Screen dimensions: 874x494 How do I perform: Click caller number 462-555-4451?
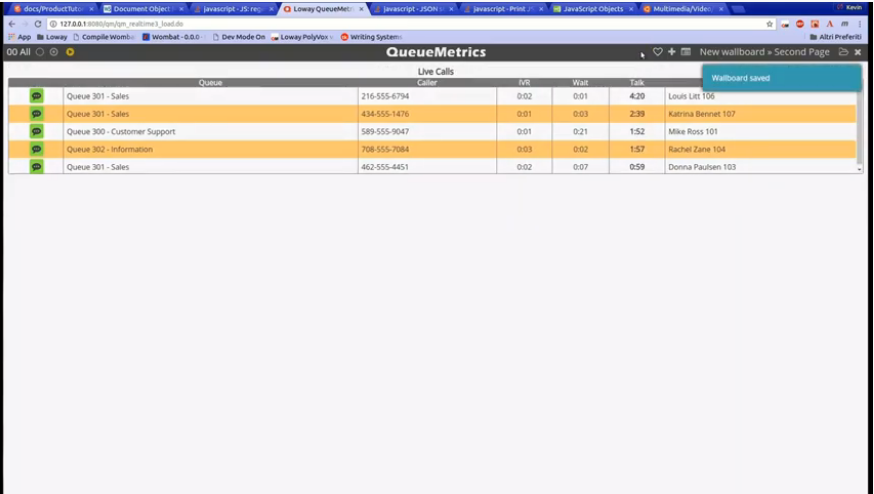pos(385,167)
